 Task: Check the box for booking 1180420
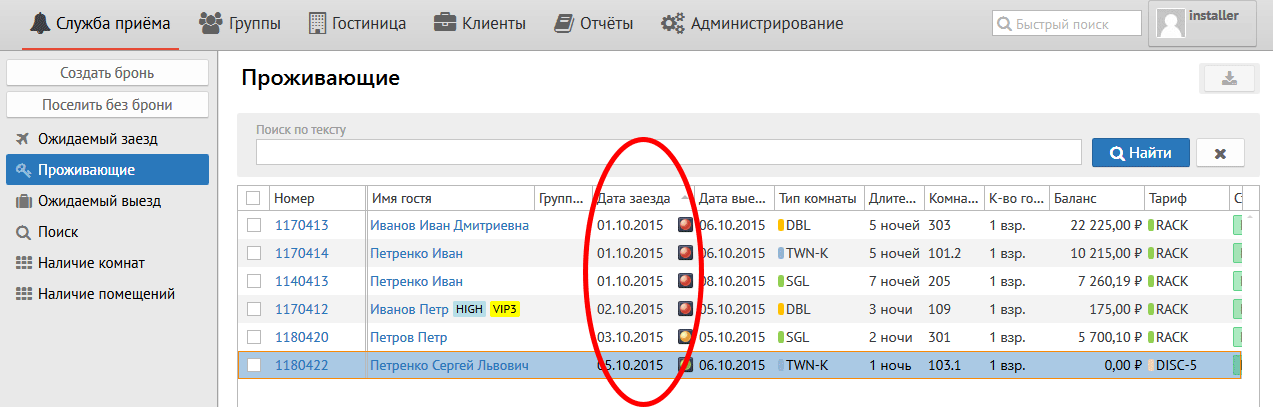(254, 337)
